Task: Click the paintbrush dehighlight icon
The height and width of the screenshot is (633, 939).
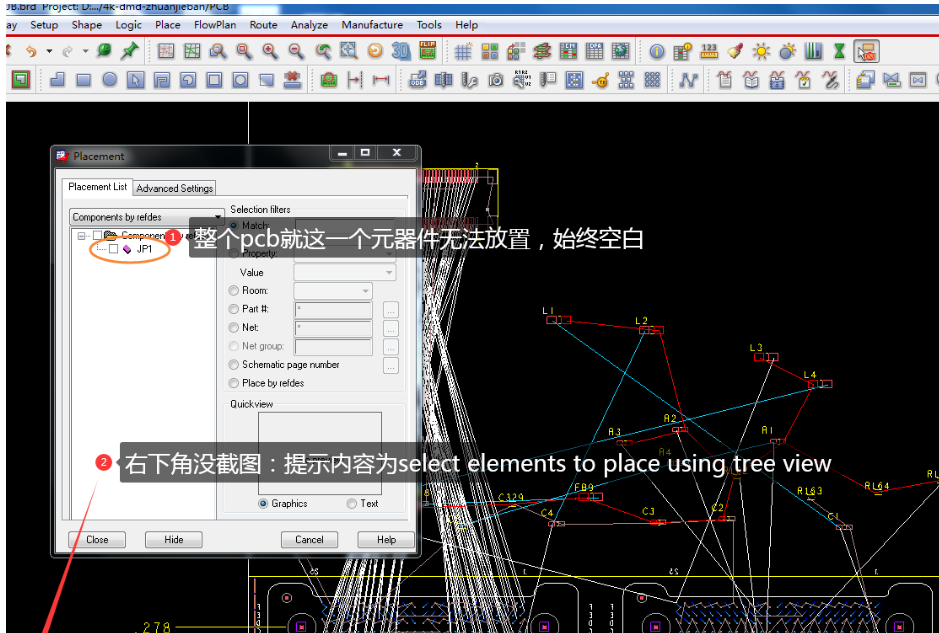Action: point(735,52)
